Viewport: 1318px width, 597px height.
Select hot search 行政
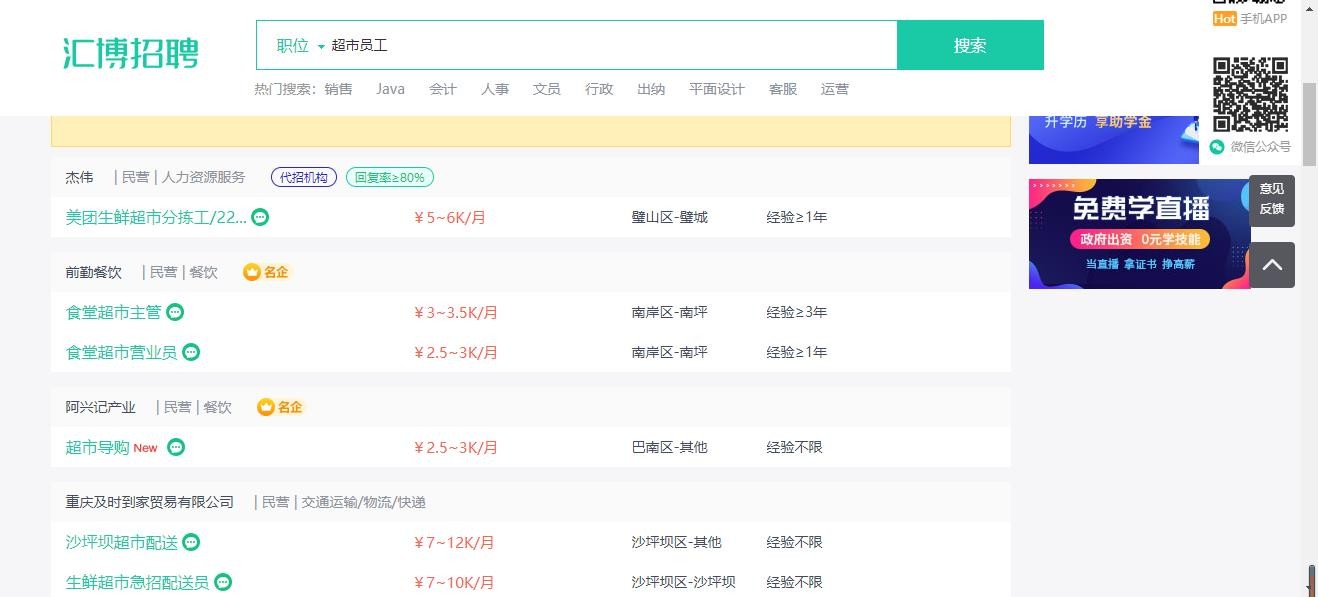[599, 89]
